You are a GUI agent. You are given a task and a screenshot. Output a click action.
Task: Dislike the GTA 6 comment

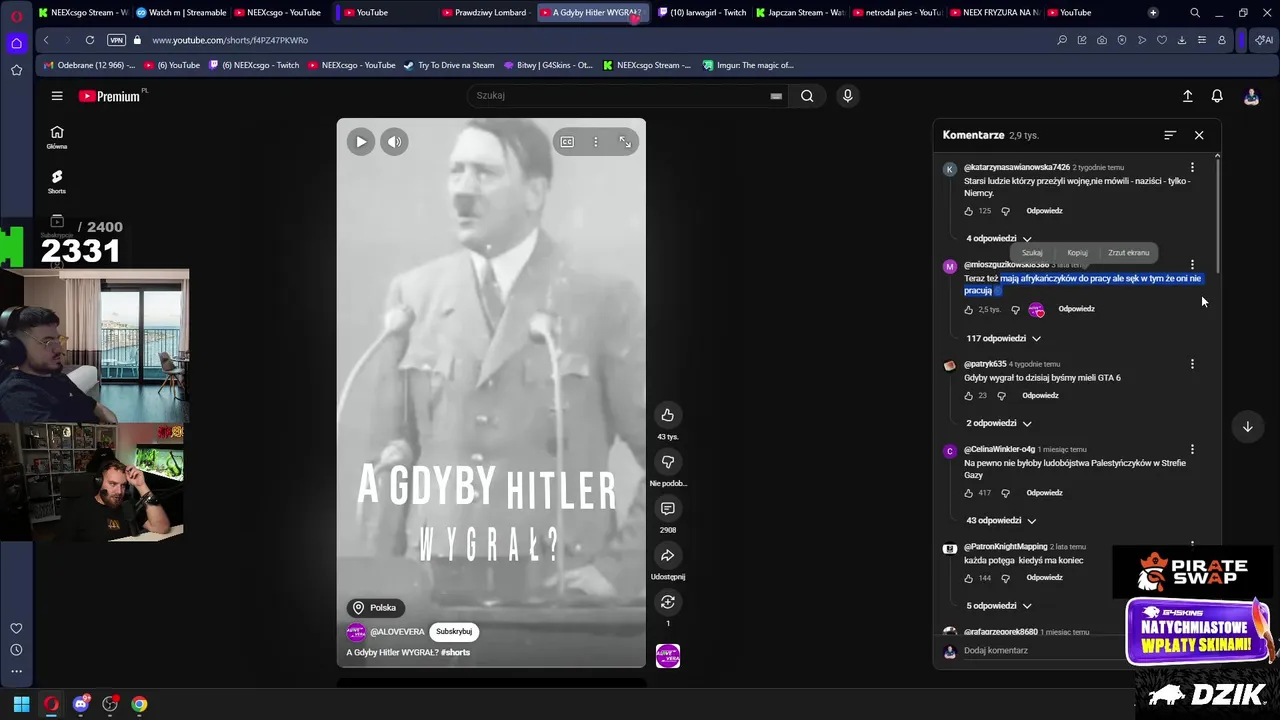[x=1001, y=396]
